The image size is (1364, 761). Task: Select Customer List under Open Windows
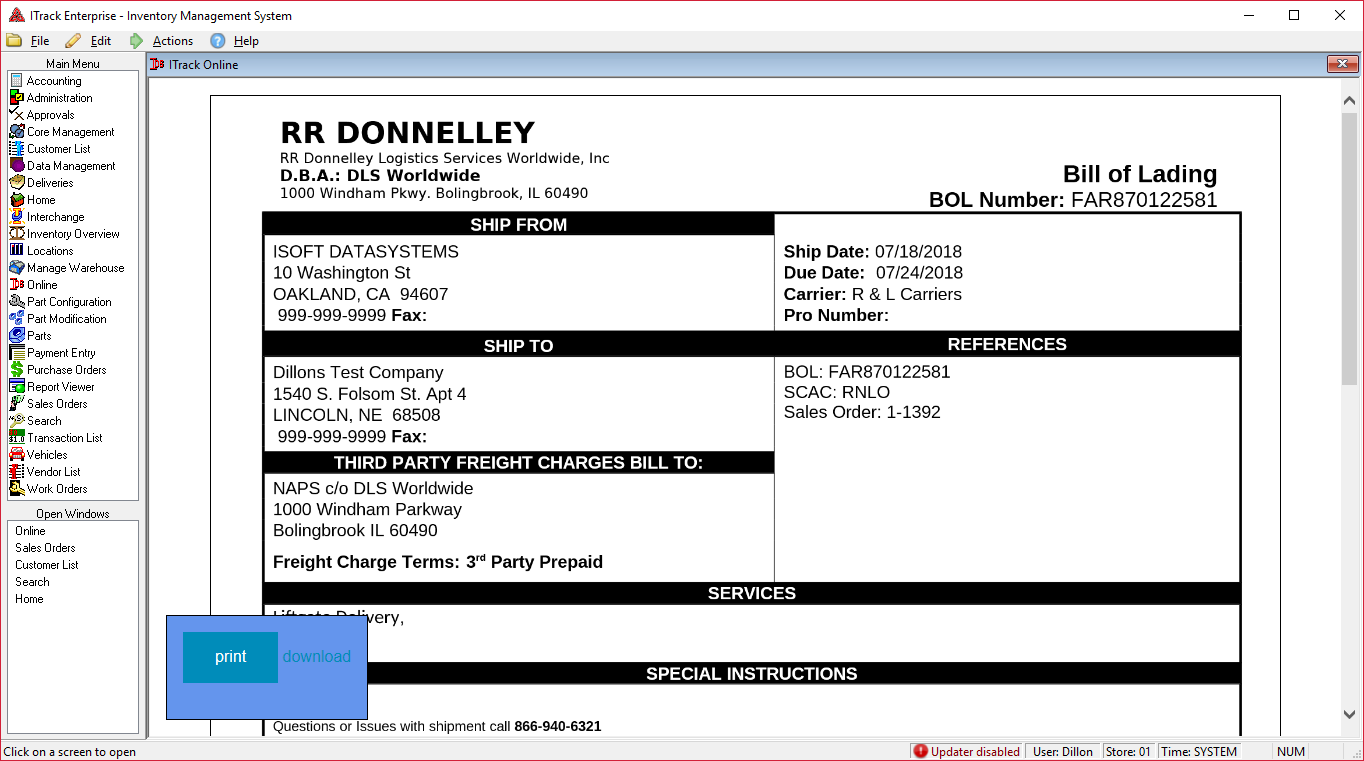[46, 565]
